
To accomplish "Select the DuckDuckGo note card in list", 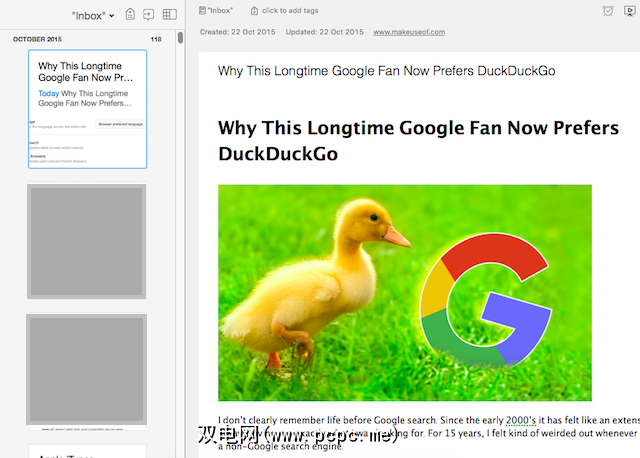I will coord(87,109).
